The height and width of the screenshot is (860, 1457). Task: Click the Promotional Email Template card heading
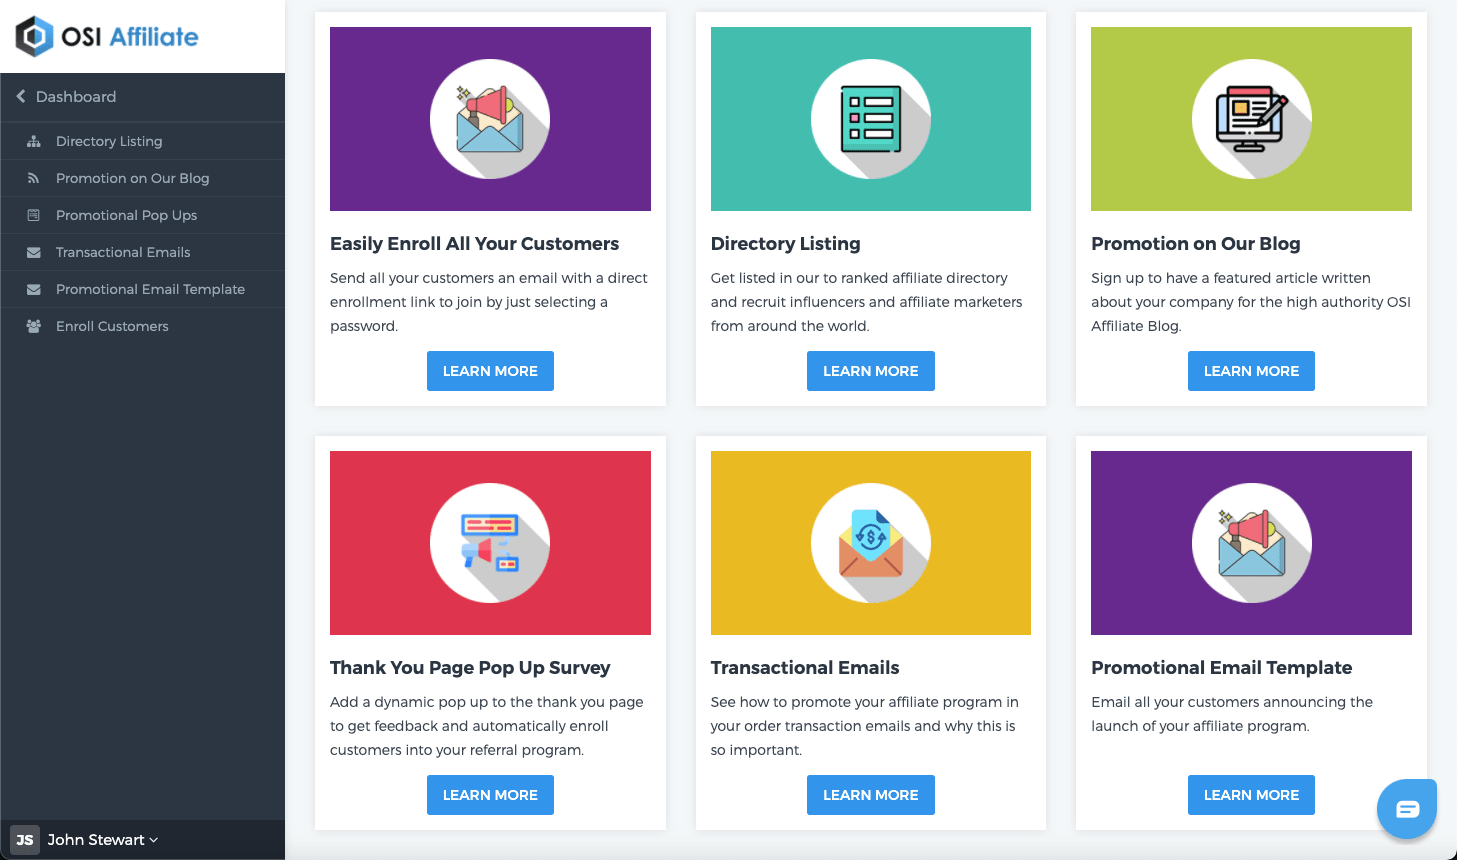[x=1221, y=668]
